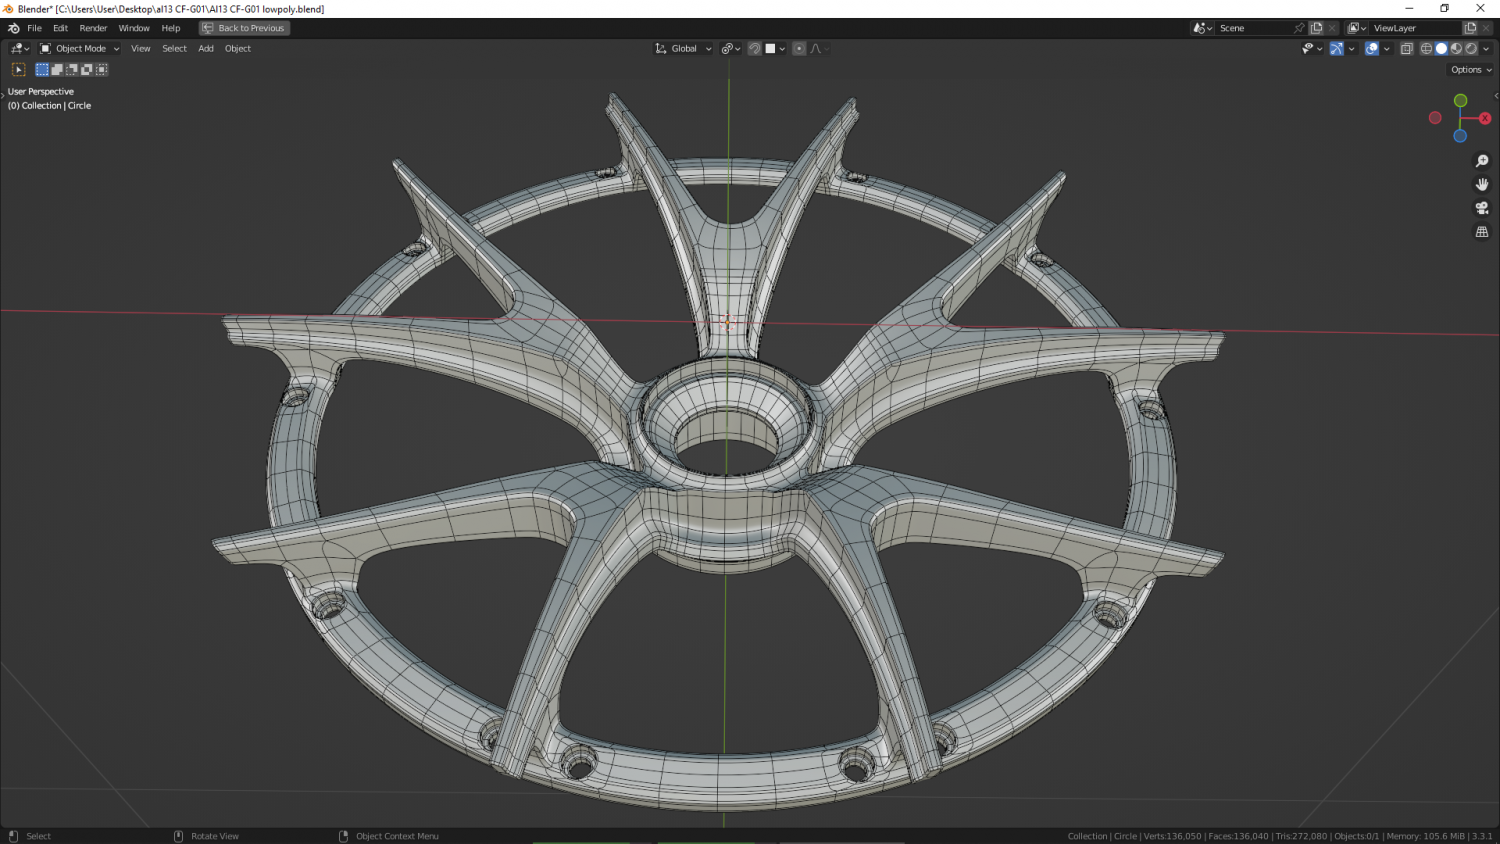Choose the subtract selection mode
This screenshot has height=844, width=1500.
72,70
